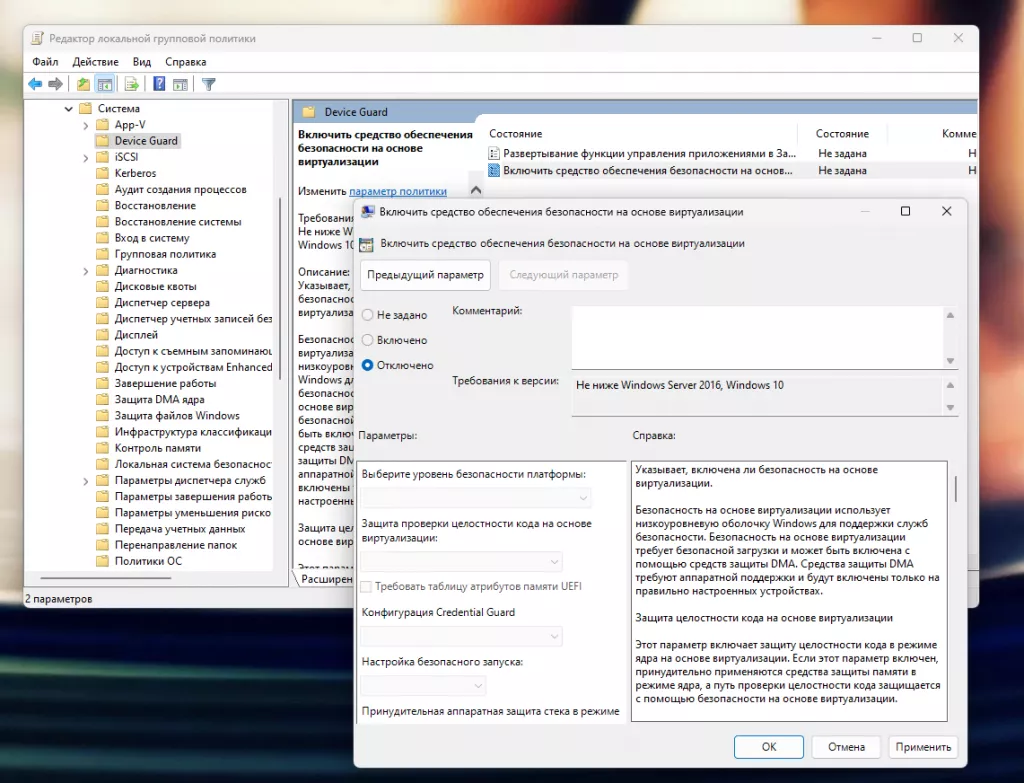Viewport: 1024px width, 783px height.
Task: Open the Credential Guard configuration dropdown
Action: coord(461,636)
